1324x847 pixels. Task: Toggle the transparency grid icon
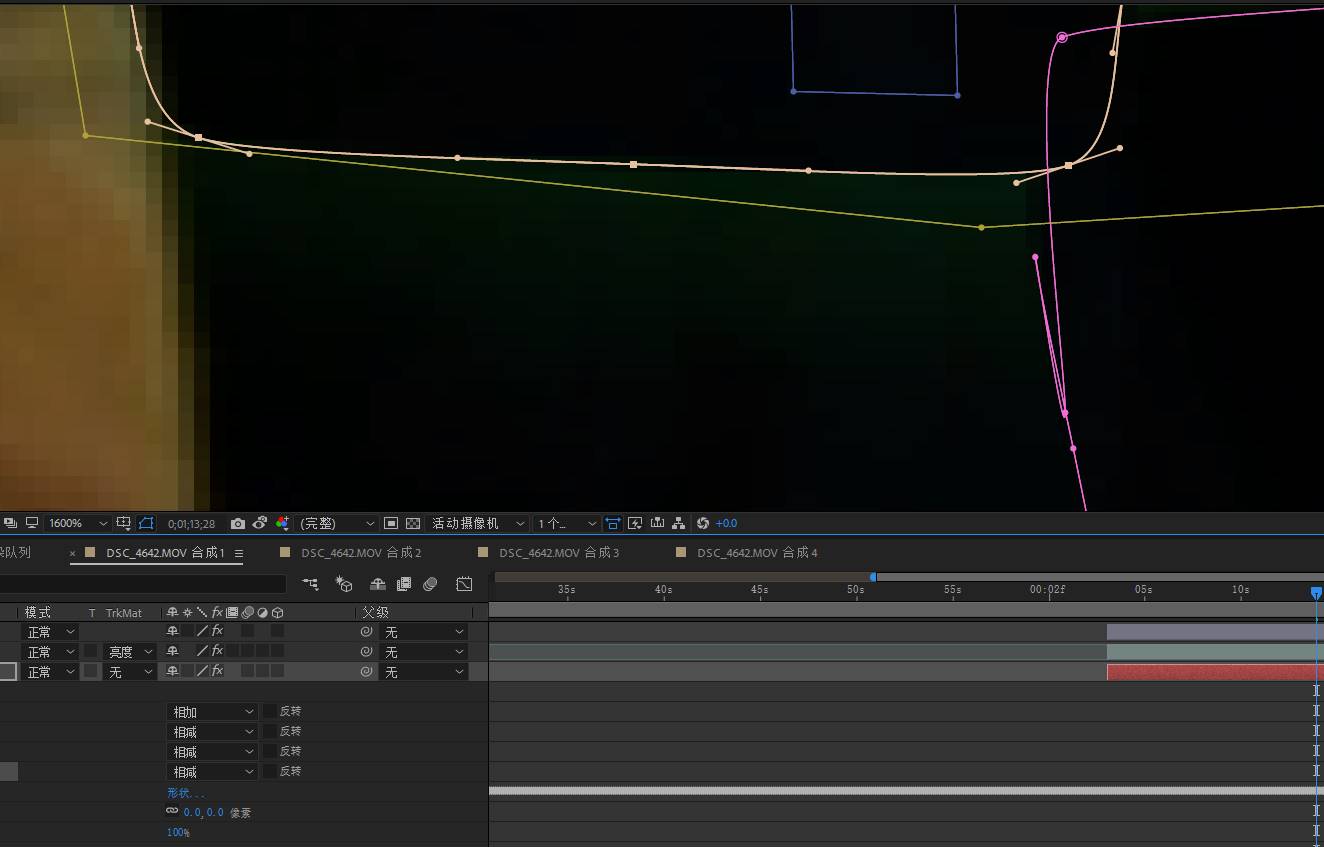412,523
